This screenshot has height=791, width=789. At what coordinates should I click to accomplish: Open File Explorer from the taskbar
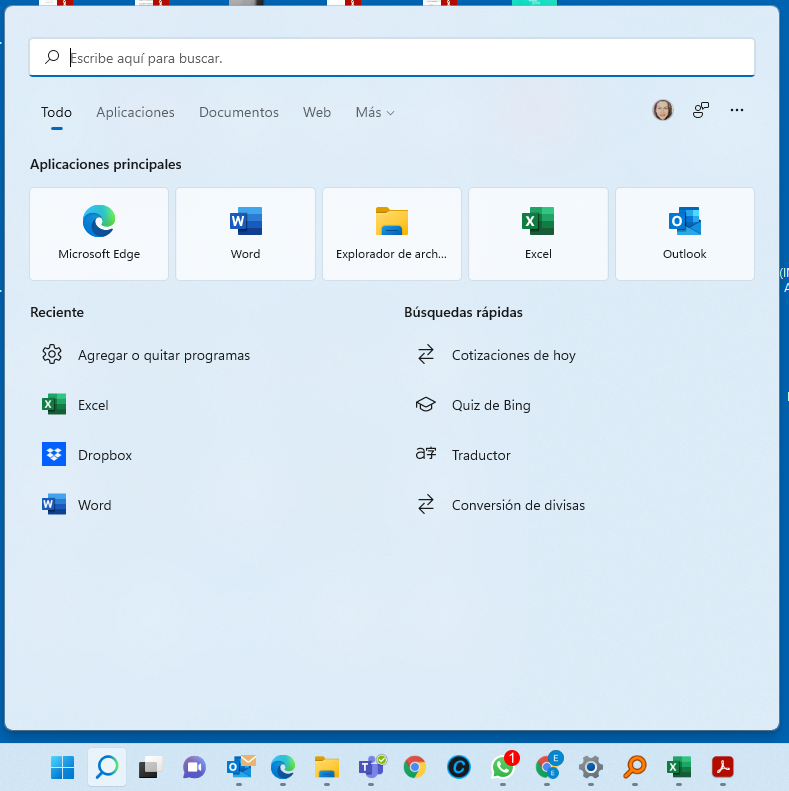326,767
